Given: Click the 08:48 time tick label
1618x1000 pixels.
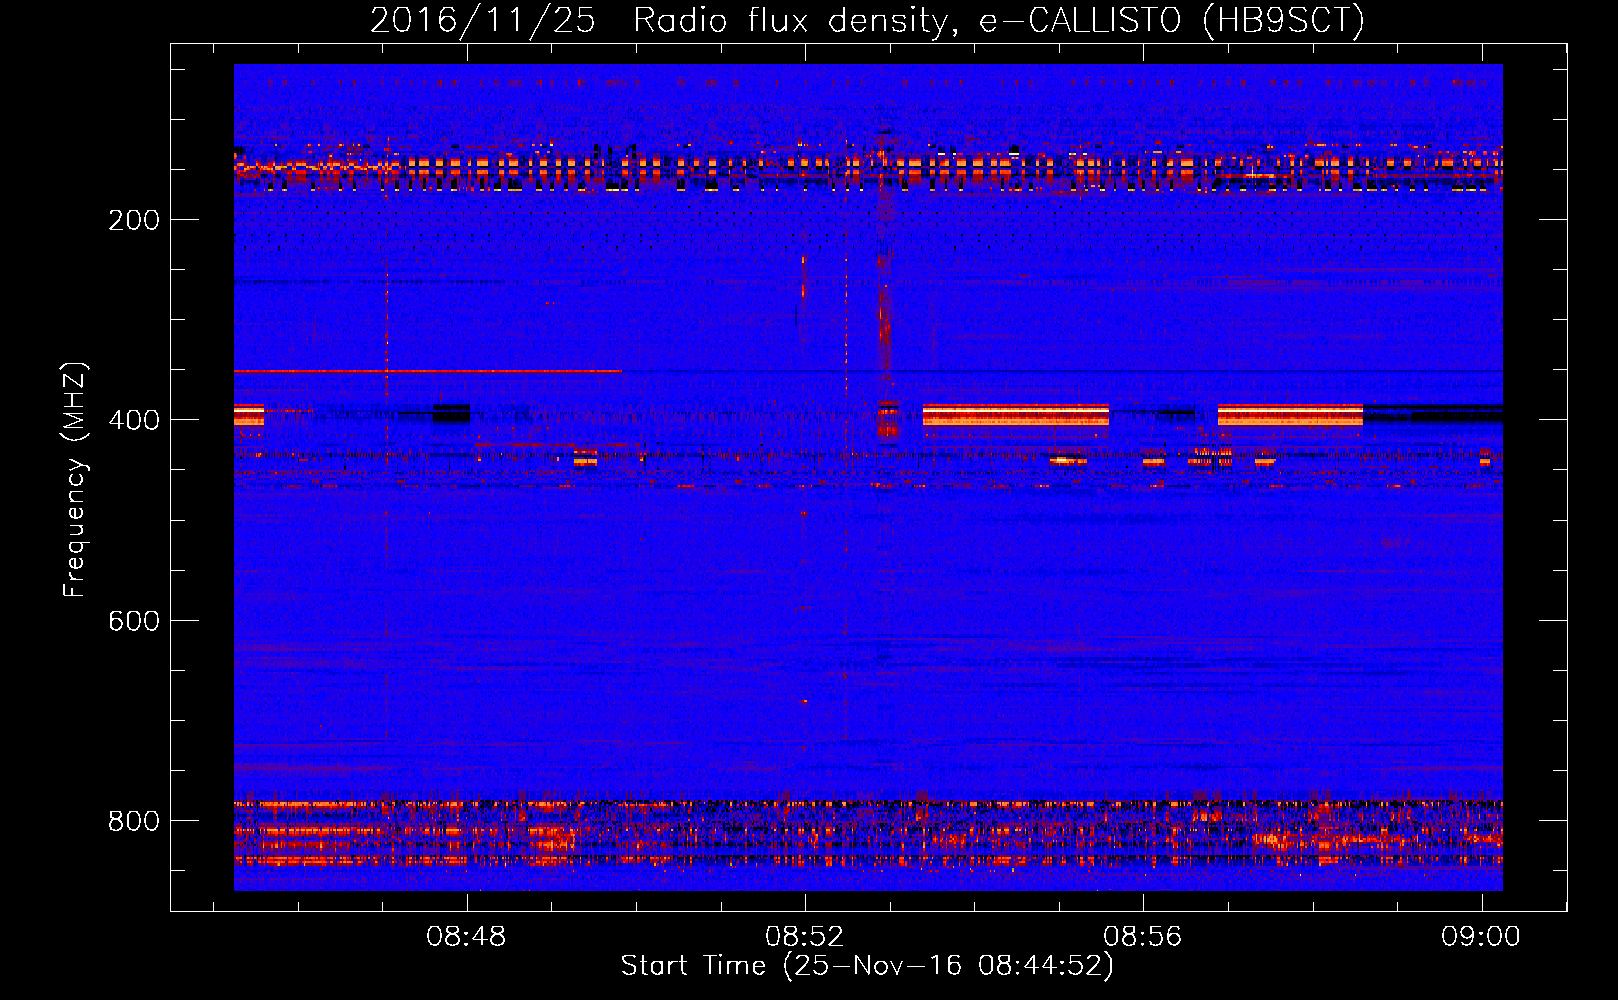Looking at the screenshot, I should [x=466, y=937].
